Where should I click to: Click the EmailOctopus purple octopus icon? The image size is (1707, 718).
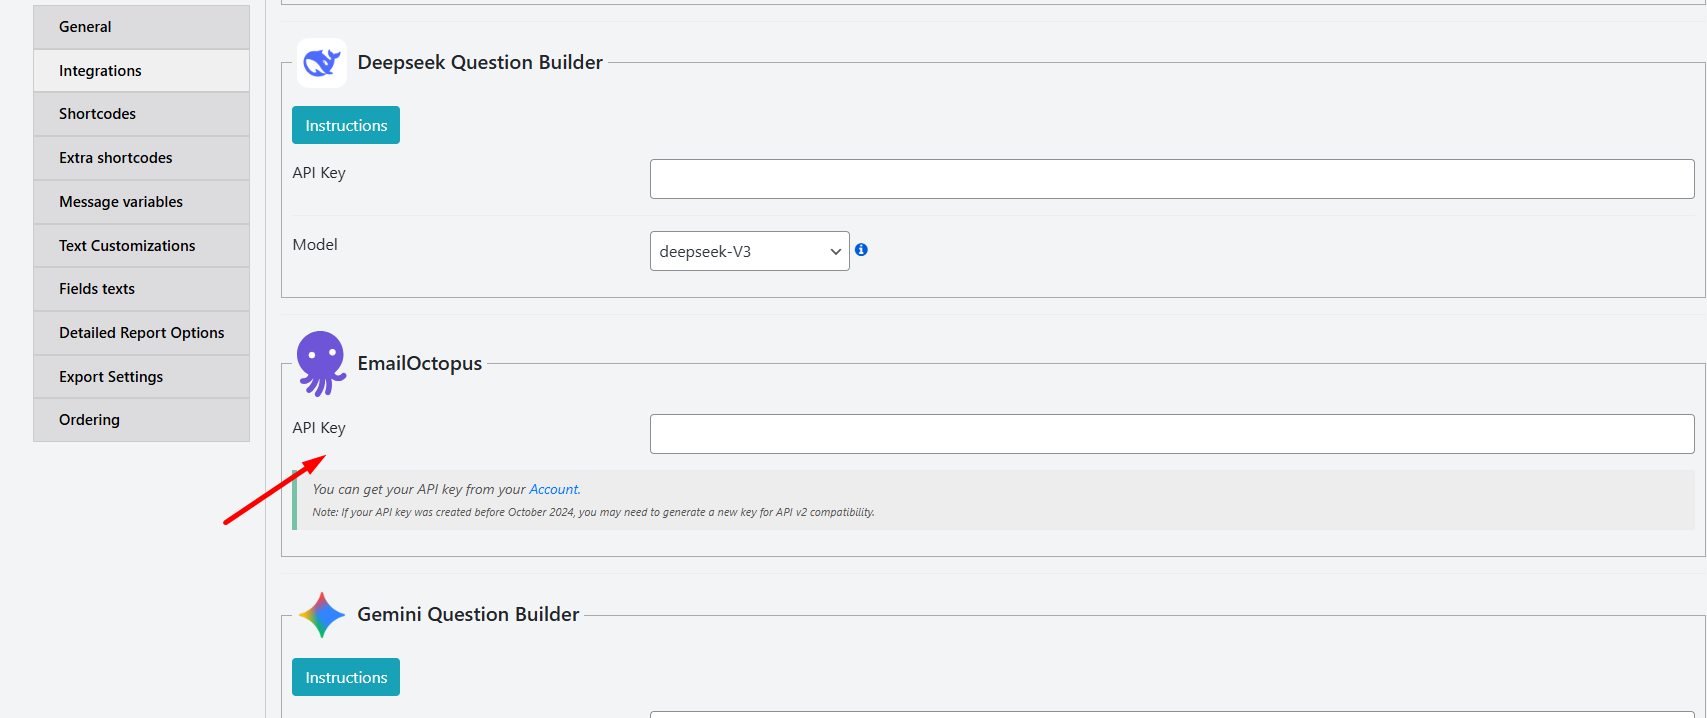[x=322, y=364]
